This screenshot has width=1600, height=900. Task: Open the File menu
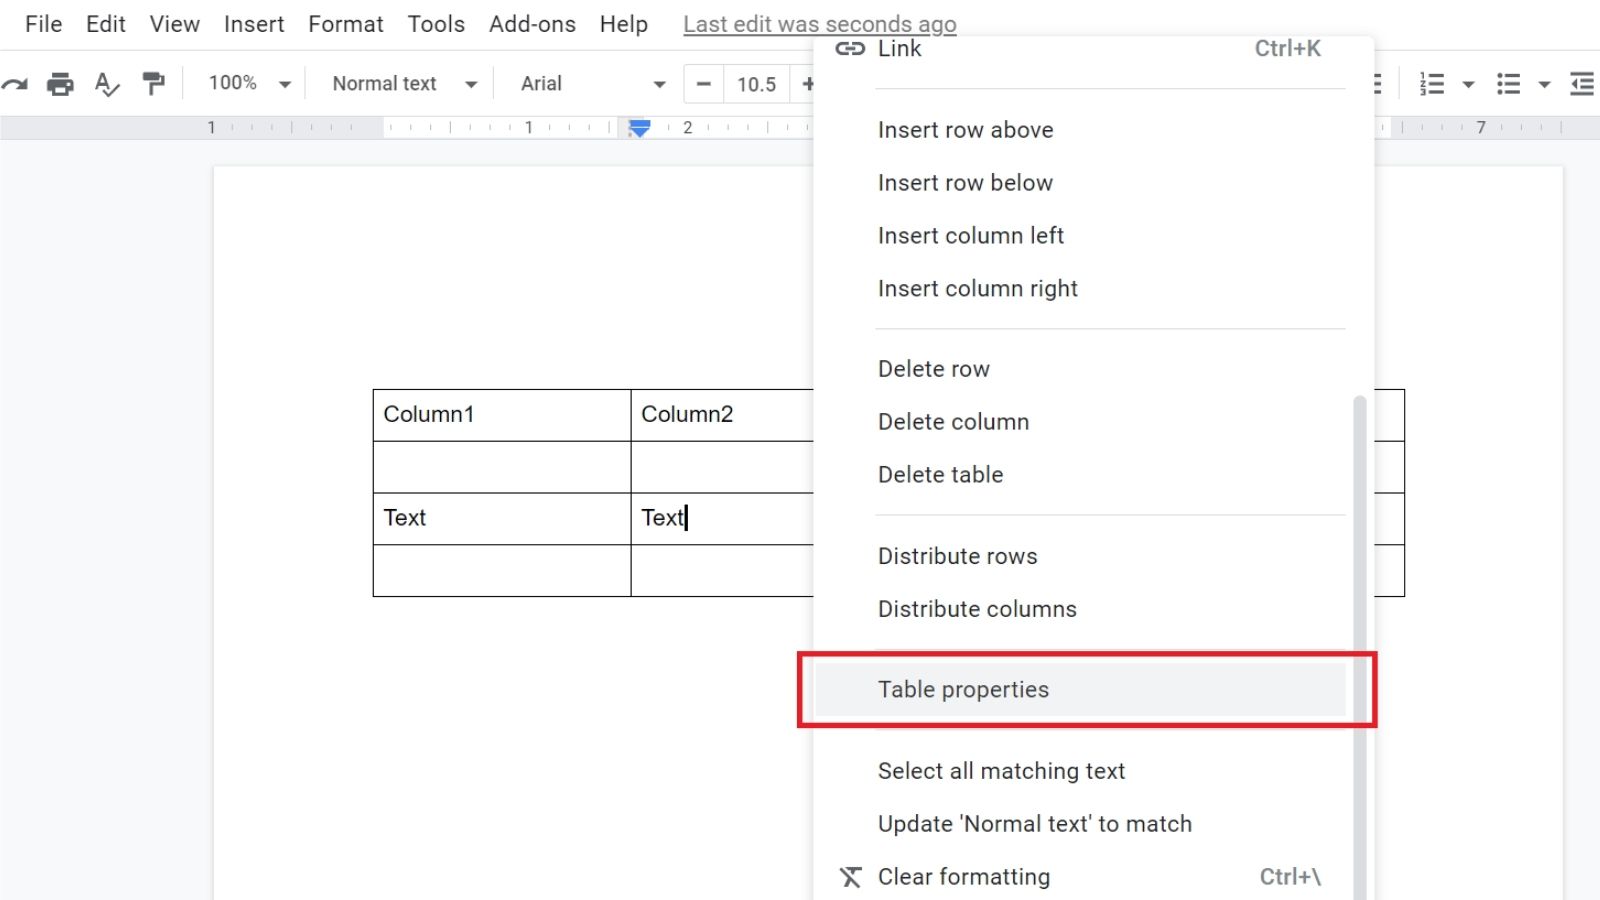pyautogui.click(x=44, y=24)
